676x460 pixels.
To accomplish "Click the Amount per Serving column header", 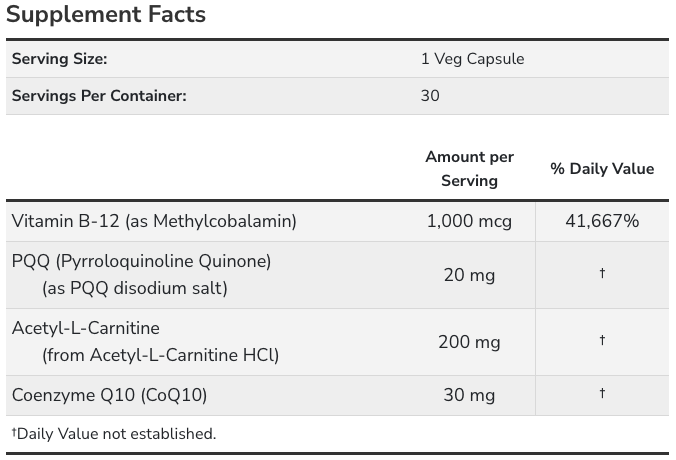I will [469, 169].
